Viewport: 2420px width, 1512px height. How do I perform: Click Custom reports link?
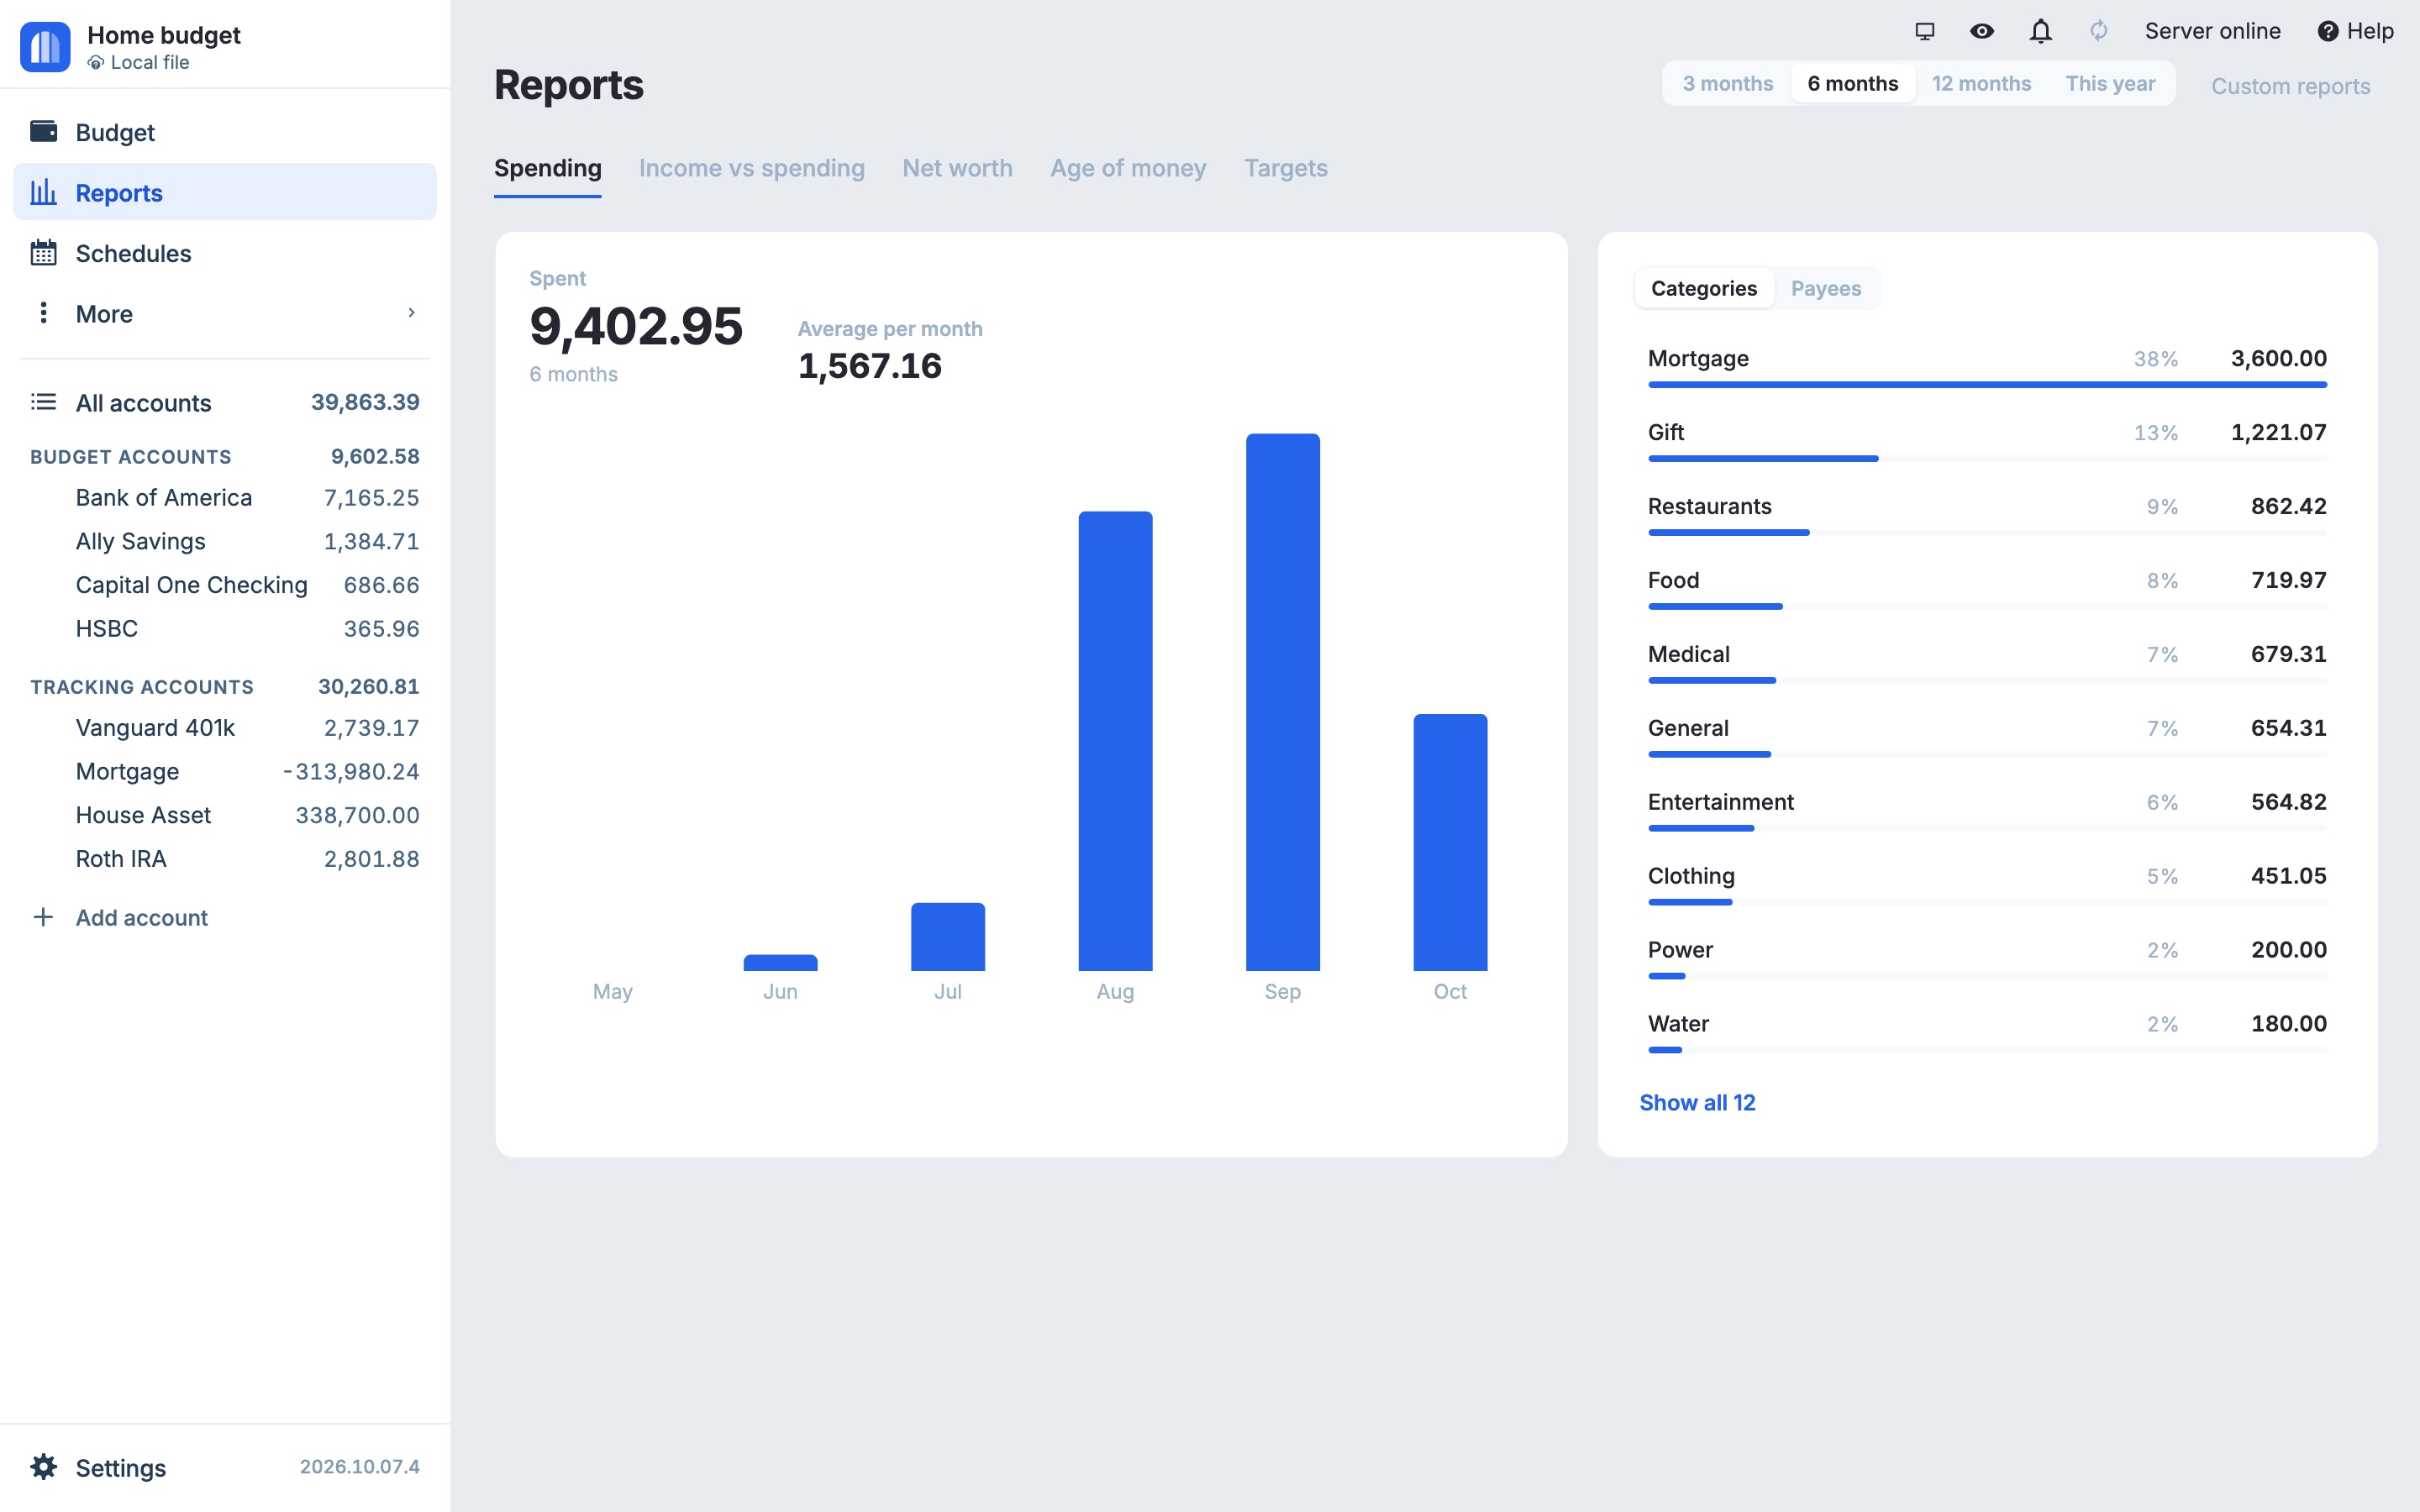click(x=2290, y=86)
